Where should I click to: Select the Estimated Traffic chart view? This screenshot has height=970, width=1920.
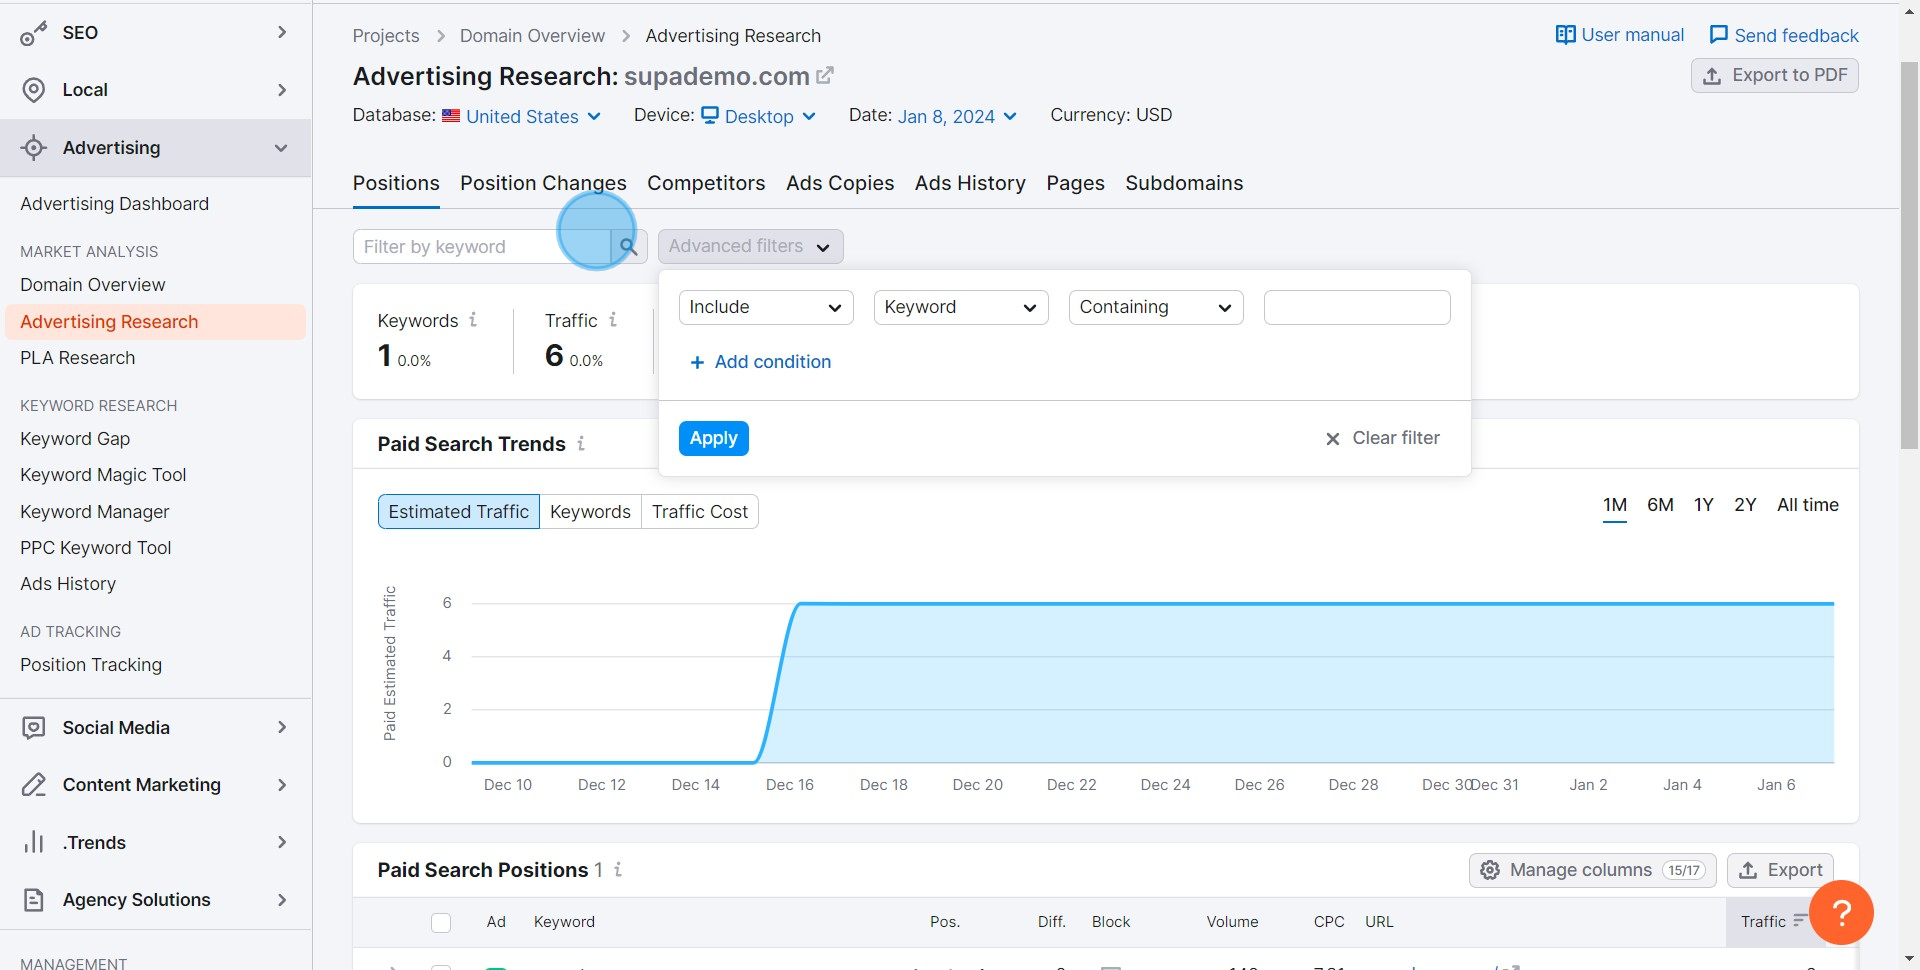click(458, 511)
